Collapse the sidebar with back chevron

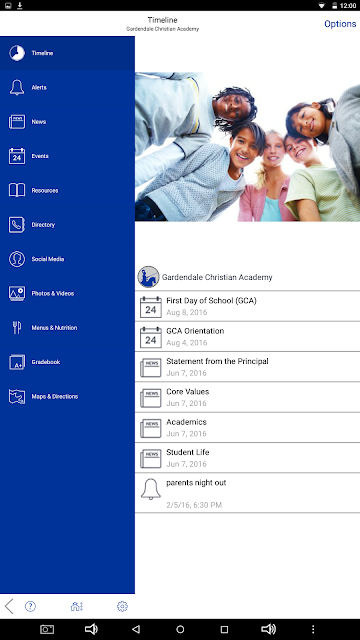[x=9, y=606]
